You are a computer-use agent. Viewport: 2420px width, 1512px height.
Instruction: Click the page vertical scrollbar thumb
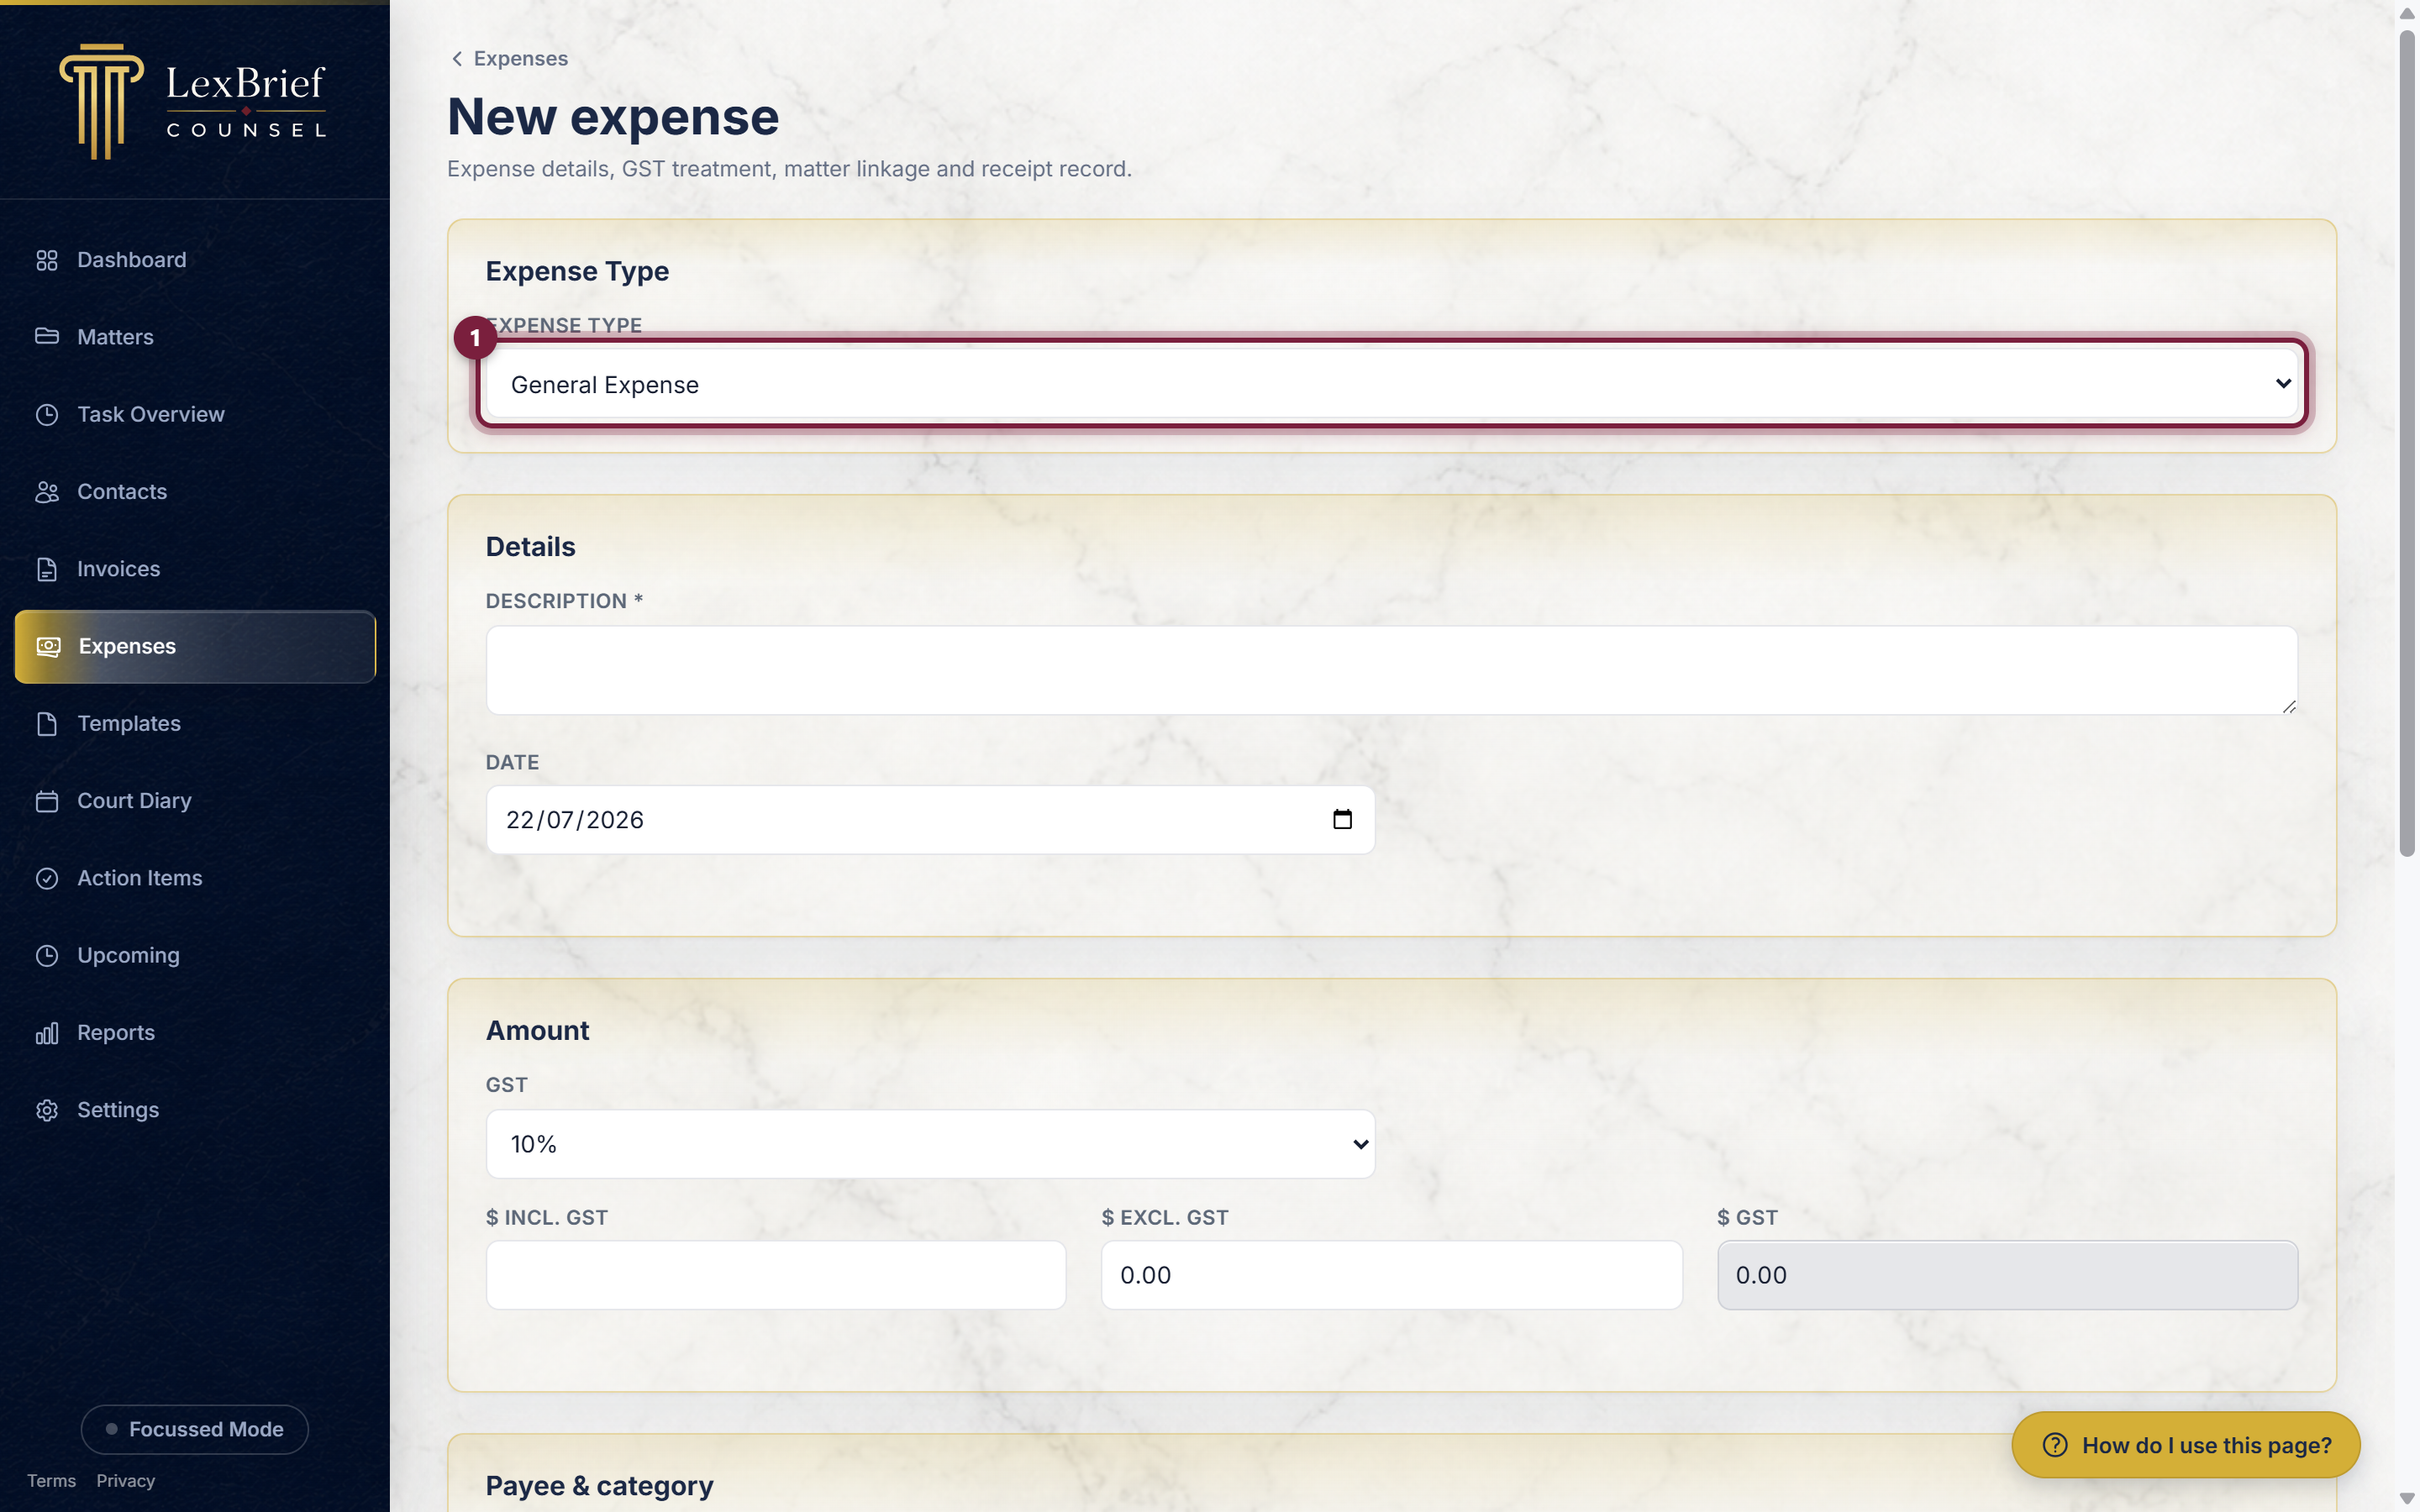pos(2407,444)
